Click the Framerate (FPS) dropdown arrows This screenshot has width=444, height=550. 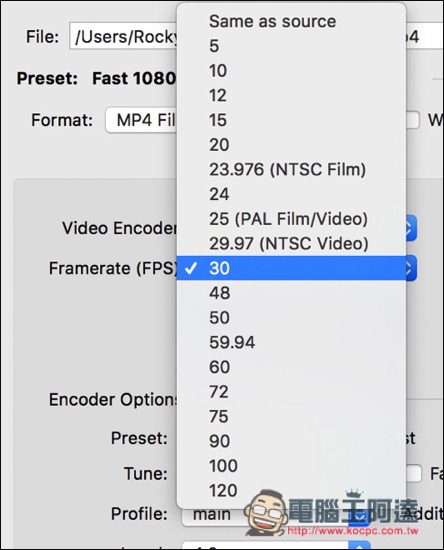pos(411,268)
